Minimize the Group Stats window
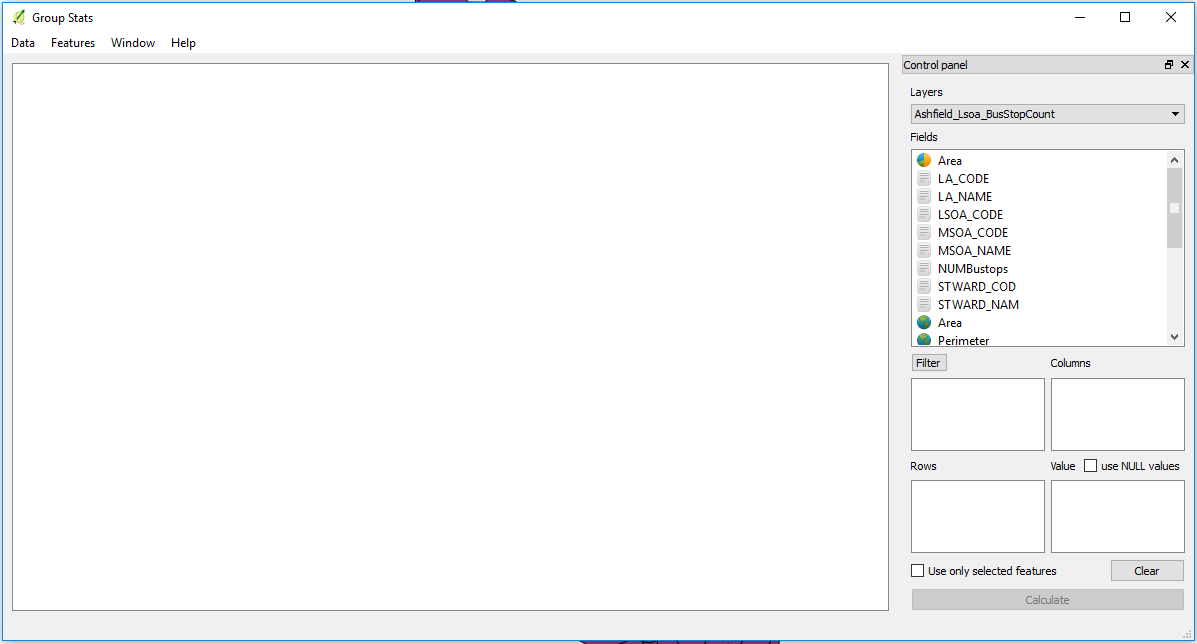The width and height of the screenshot is (1197, 644). coord(1079,17)
